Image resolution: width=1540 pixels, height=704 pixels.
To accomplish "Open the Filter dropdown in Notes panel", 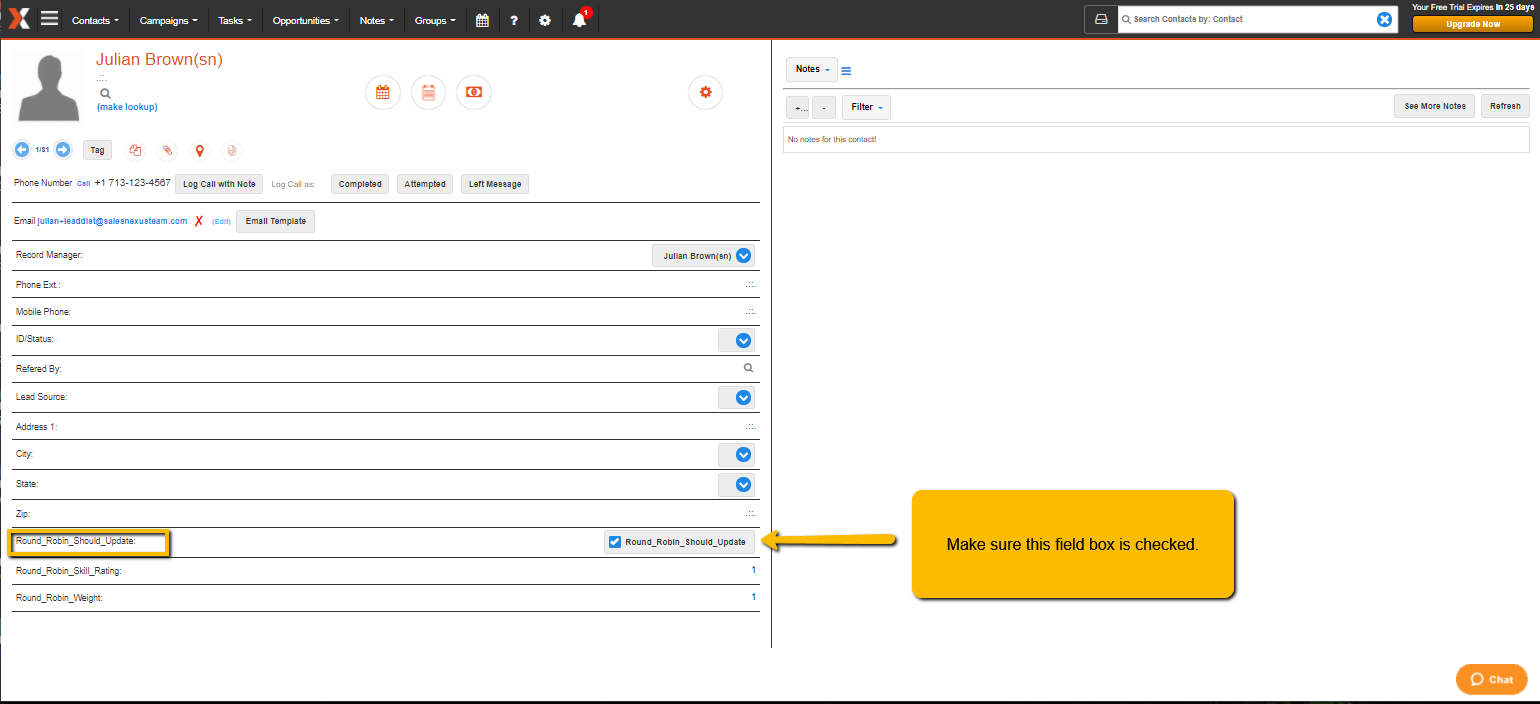I will pos(865,107).
